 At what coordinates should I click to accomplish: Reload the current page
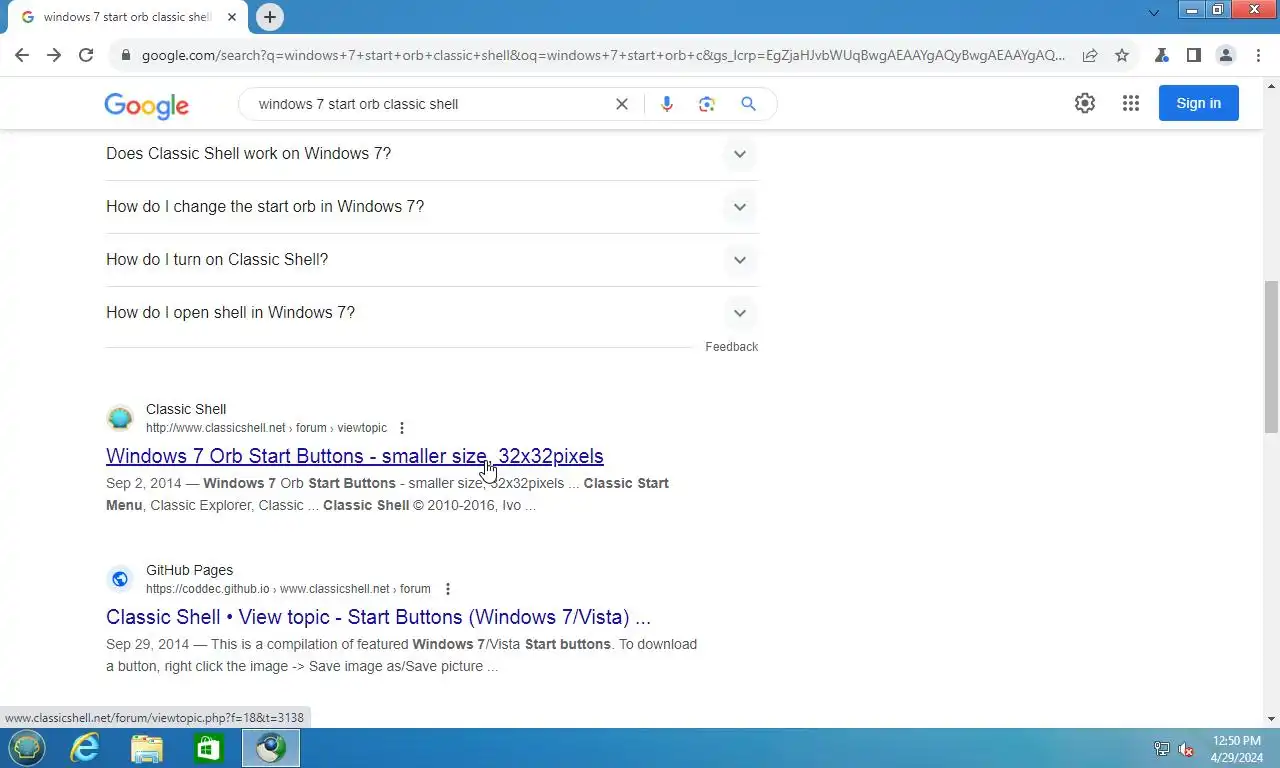tap(86, 56)
